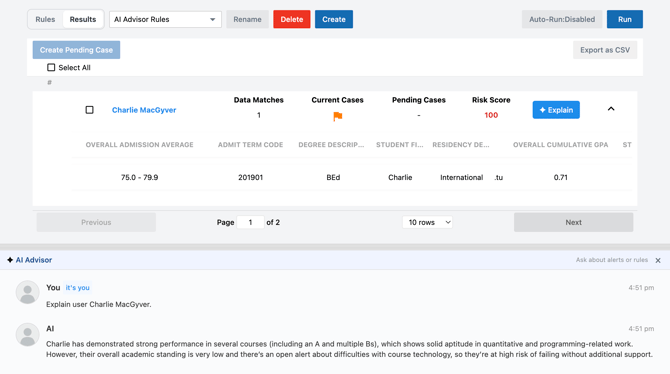Screen dimensions: 670x374
Task: Click the Rename button
Action: [x=247, y=19]
